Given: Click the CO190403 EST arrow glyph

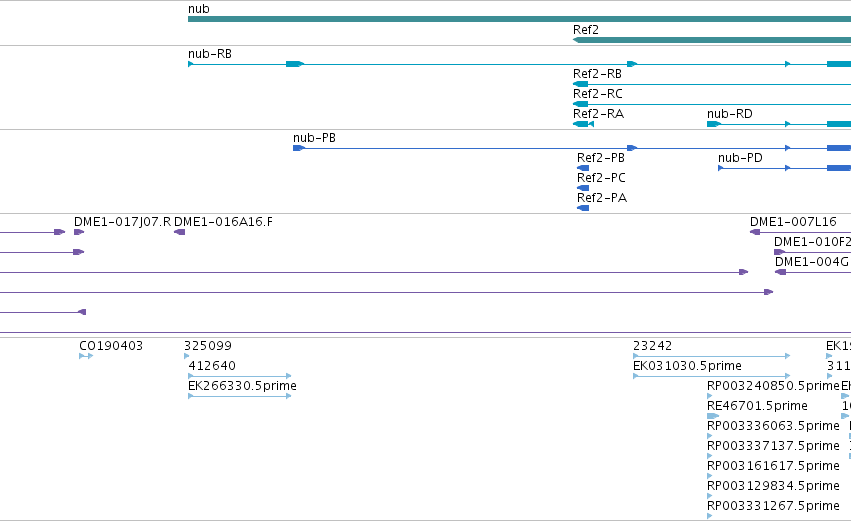Looking at the screenshot, I should pyautogui.click(x=86, y=356).
